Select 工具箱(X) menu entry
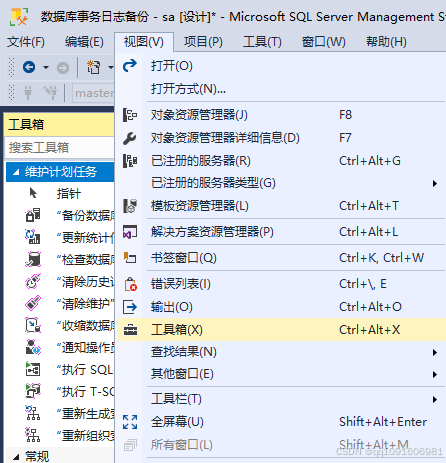446x463 pixels. [280, 330]
